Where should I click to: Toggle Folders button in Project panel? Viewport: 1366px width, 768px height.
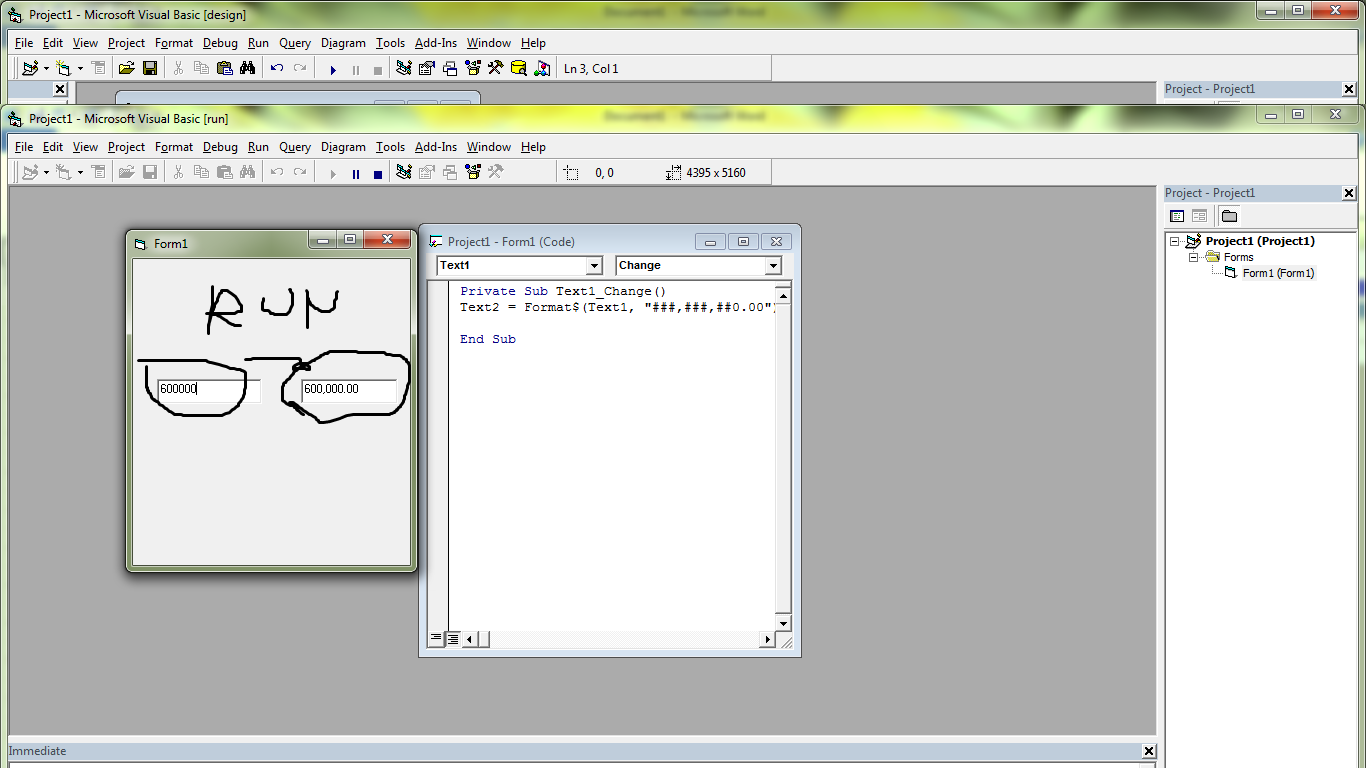(x=1229, y=216)
